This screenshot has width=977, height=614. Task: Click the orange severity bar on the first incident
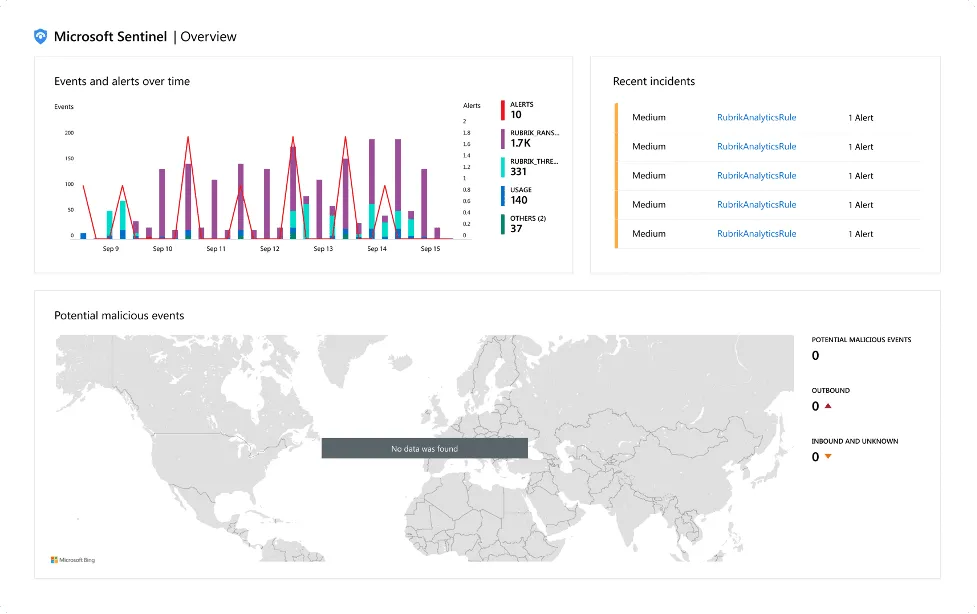click(617, 117)
